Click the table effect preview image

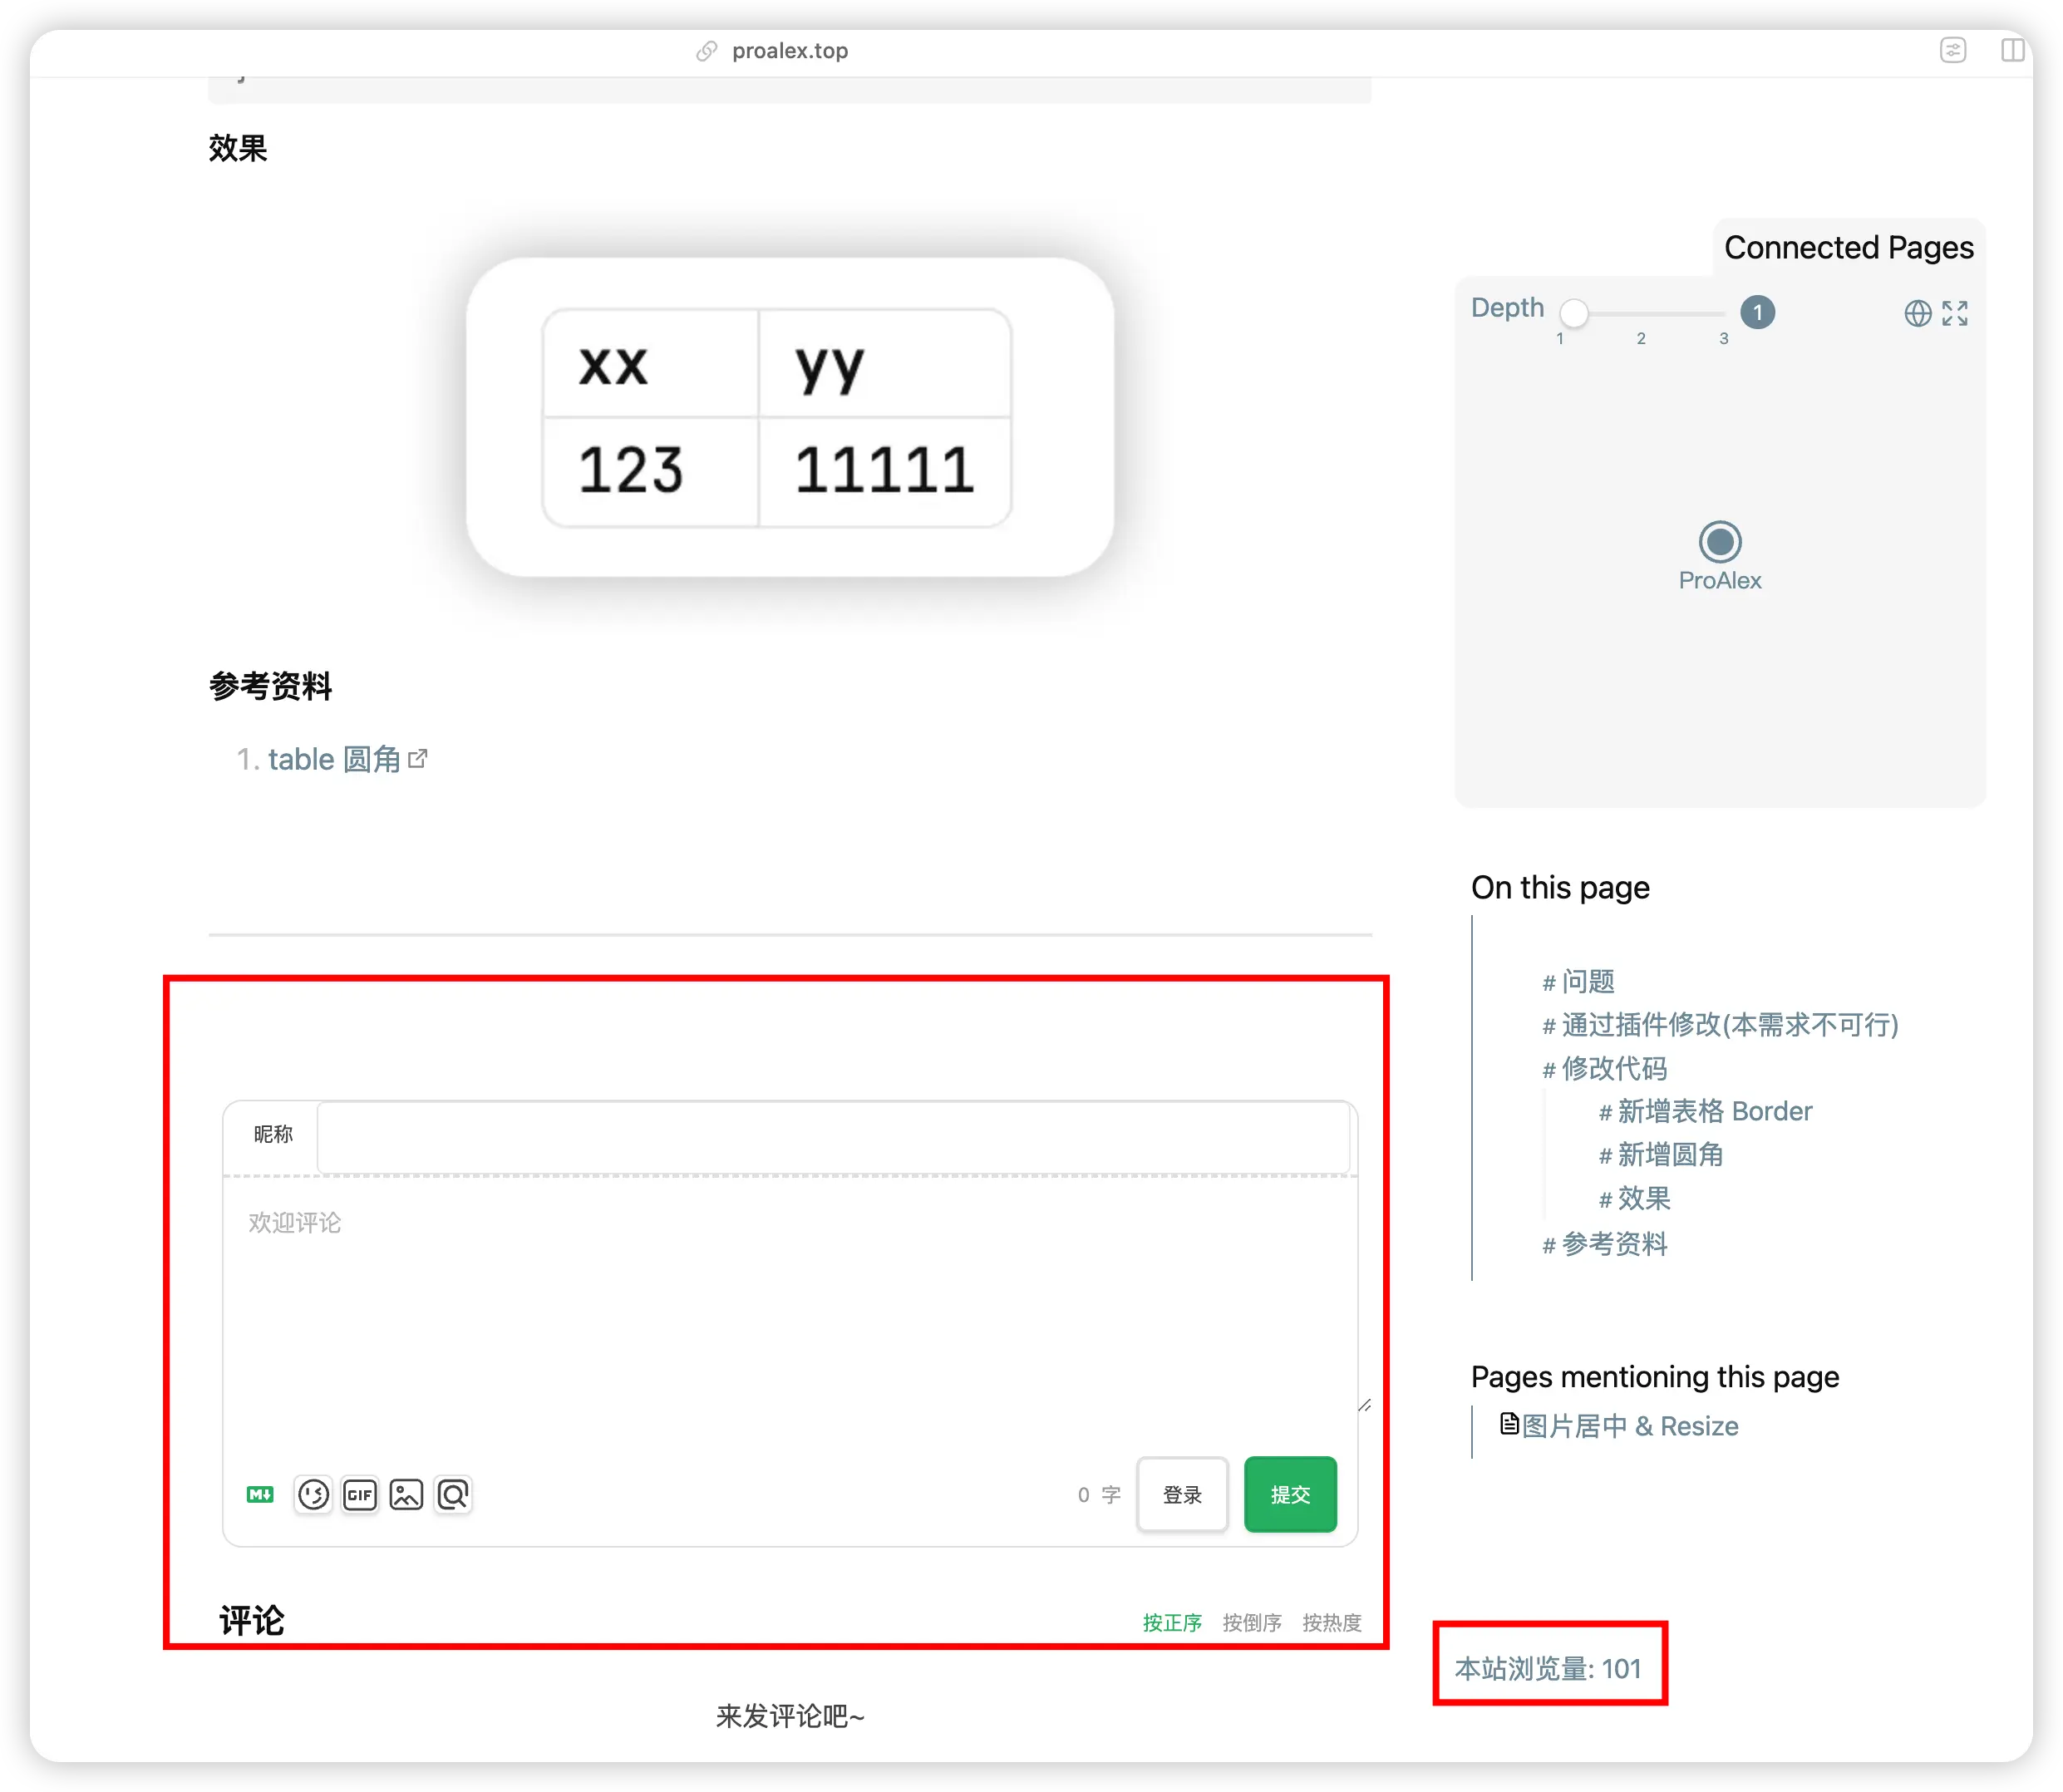[790, 417]
